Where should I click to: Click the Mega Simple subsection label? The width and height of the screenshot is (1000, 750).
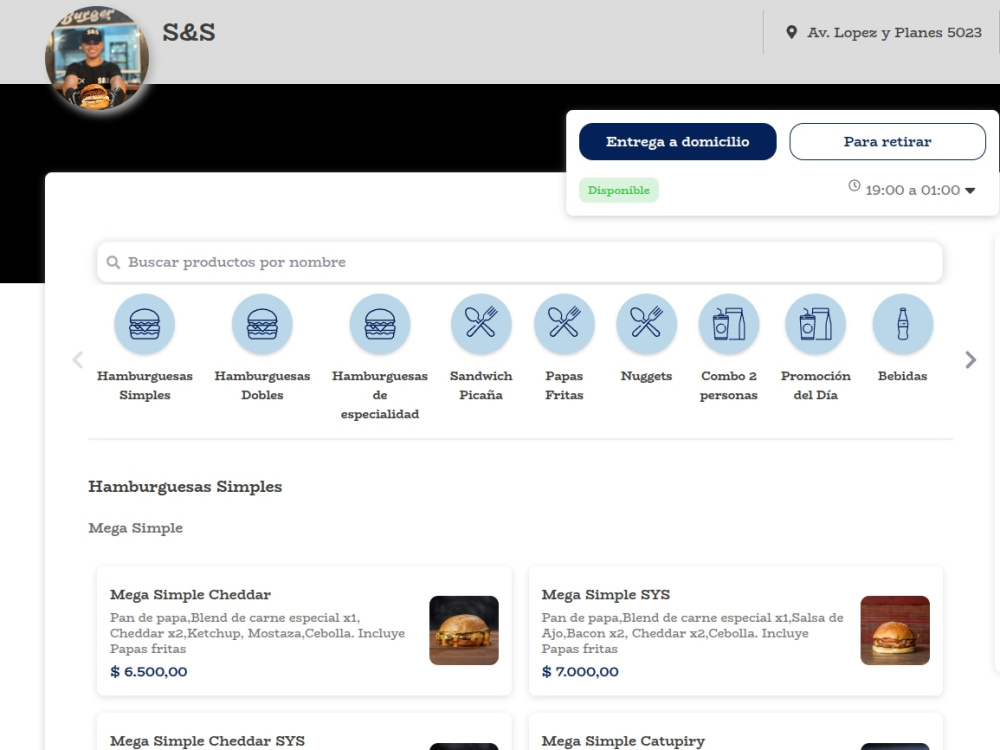point(135,528)
